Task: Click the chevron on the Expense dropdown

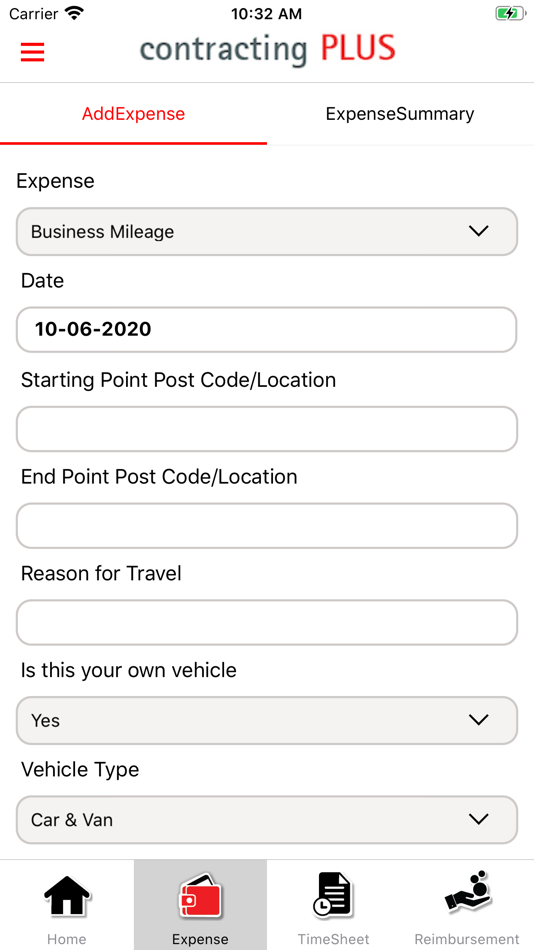Action: pyautogui.click(x=479, y=231)
